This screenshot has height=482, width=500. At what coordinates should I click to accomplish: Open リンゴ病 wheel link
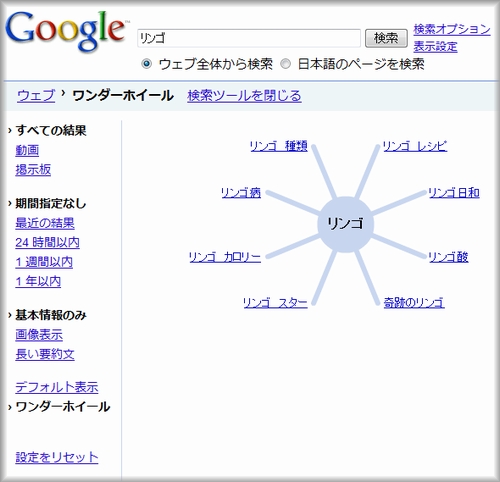coord(241,193)
